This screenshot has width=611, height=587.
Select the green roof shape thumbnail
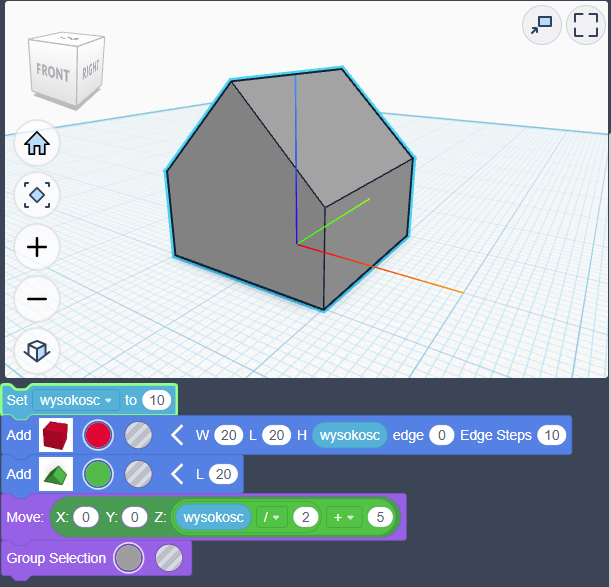pos(56,474)
